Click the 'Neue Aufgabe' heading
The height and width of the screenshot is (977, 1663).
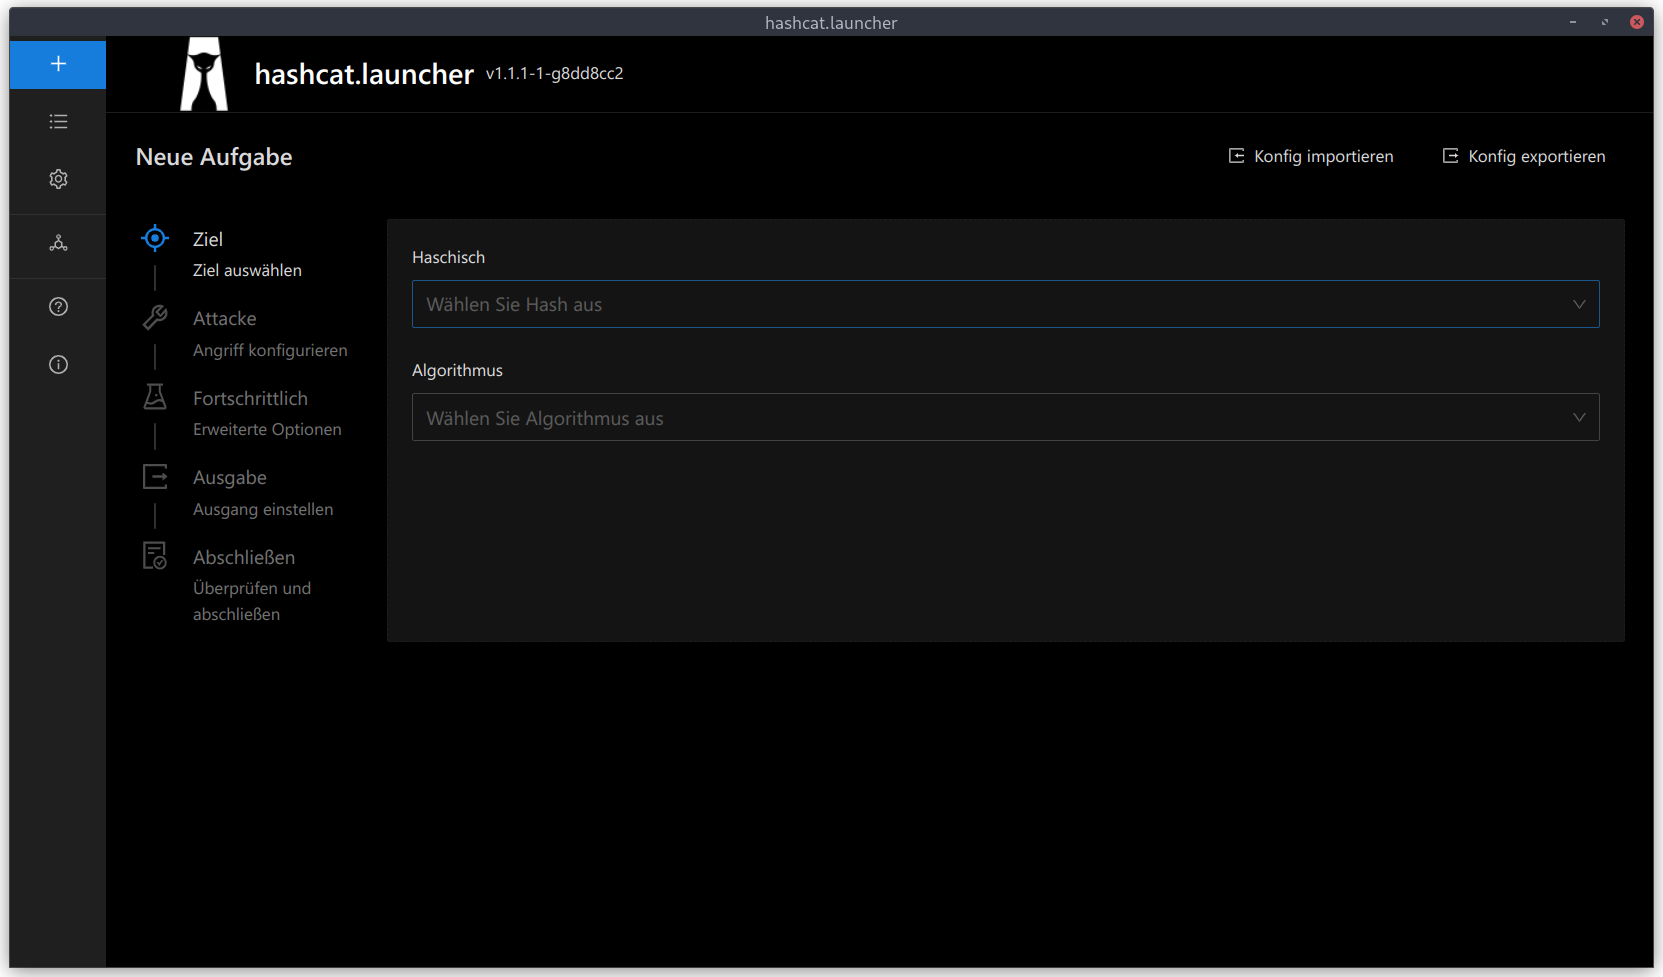coord(214,157)
